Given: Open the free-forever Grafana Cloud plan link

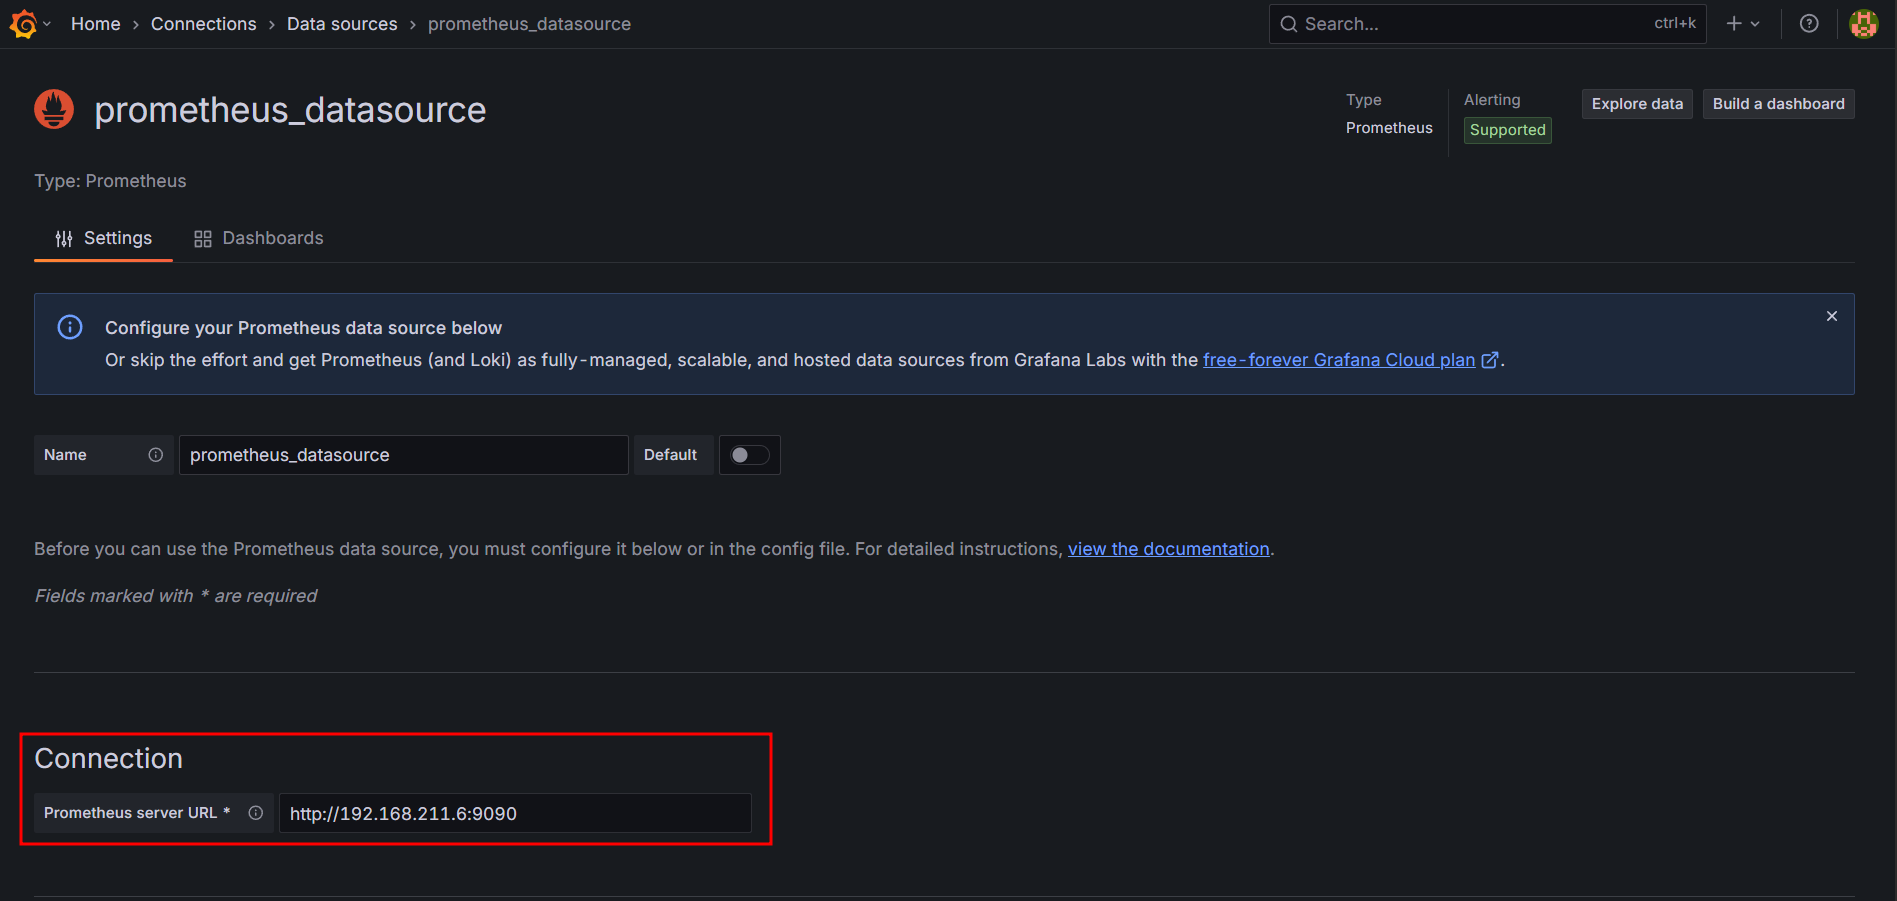Looking at the screenshot, I should click(1338, 360).
